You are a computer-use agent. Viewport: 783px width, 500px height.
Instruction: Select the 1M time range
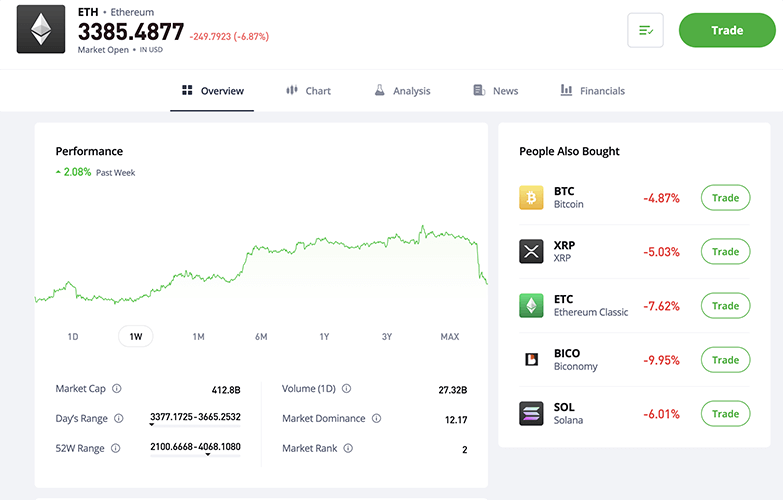[x=198, y=337]
